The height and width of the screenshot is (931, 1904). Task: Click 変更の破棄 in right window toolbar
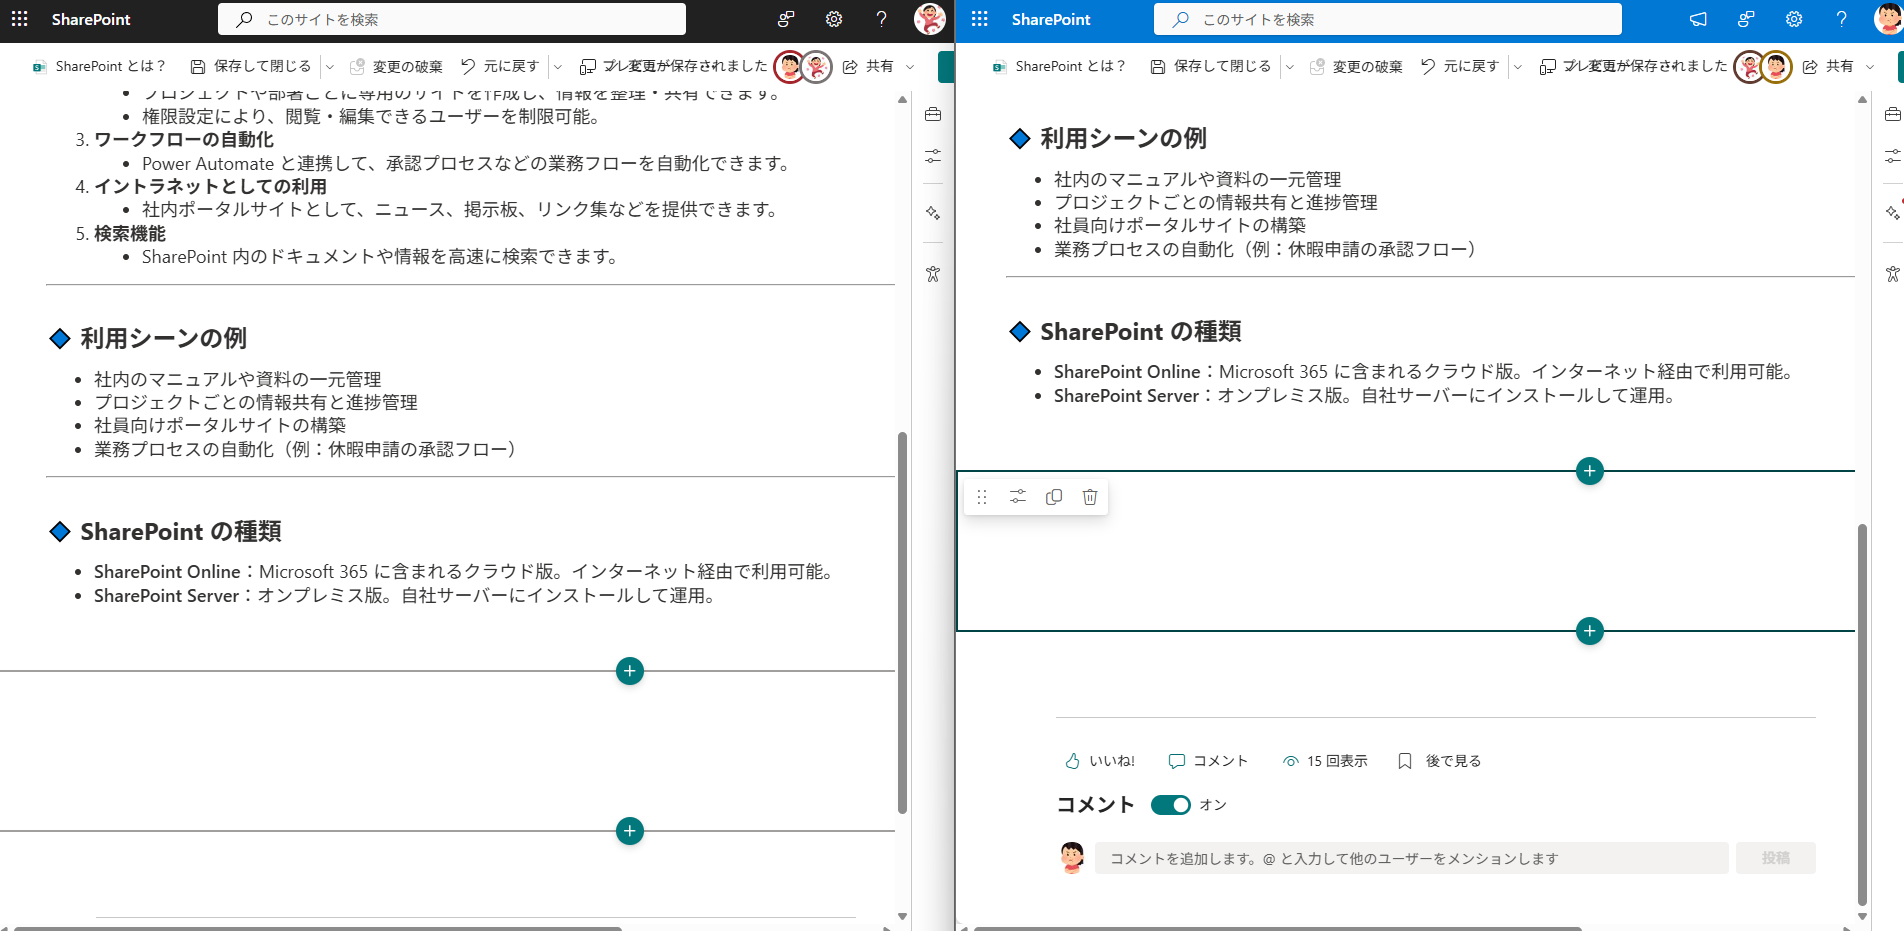[x=1356, y=66]
